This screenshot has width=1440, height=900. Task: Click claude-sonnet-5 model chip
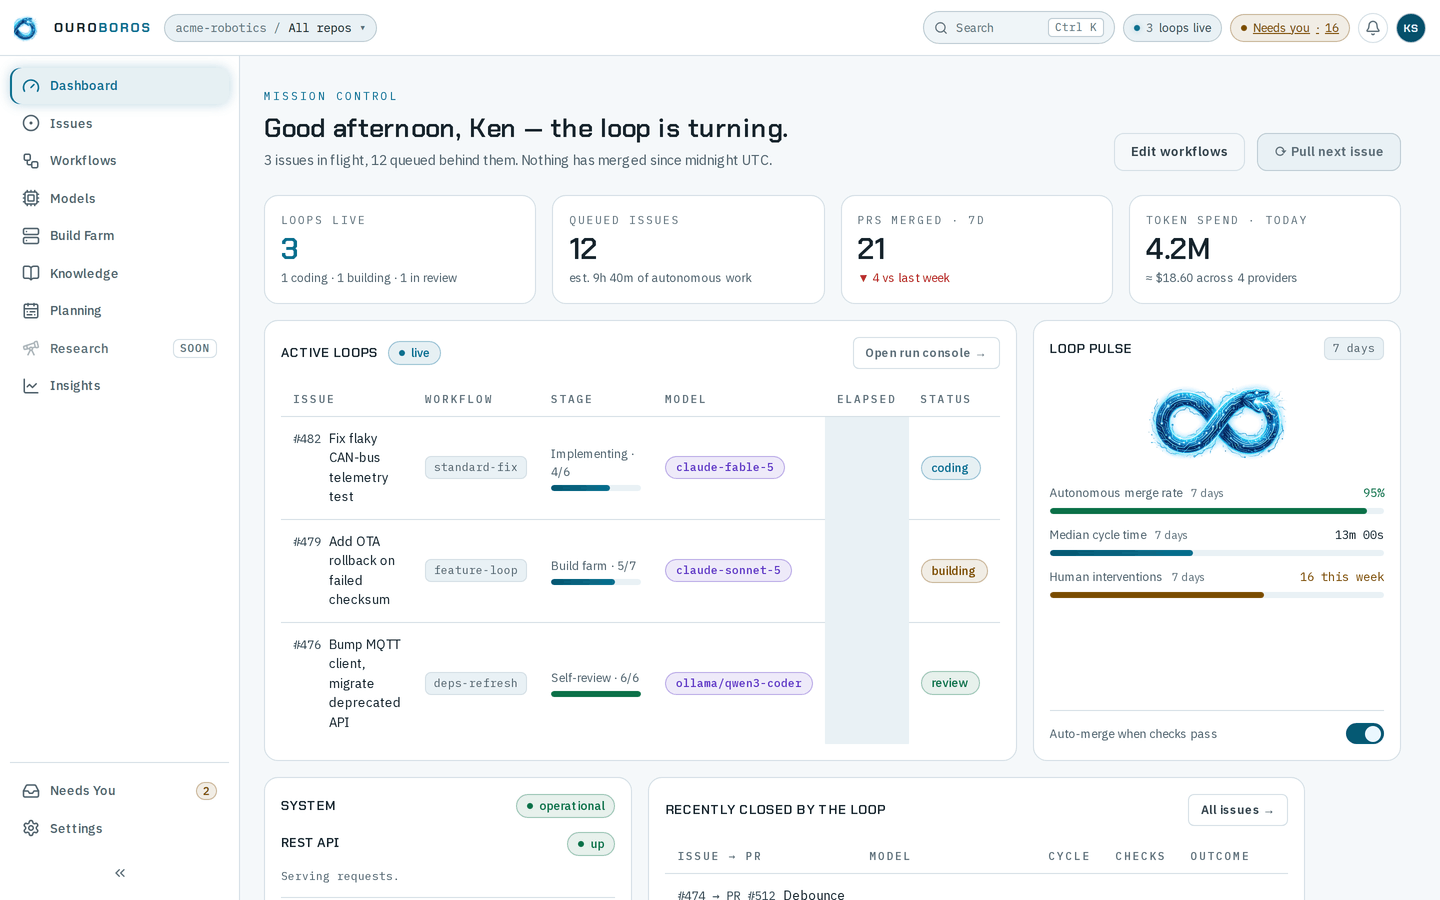(728, 570)
